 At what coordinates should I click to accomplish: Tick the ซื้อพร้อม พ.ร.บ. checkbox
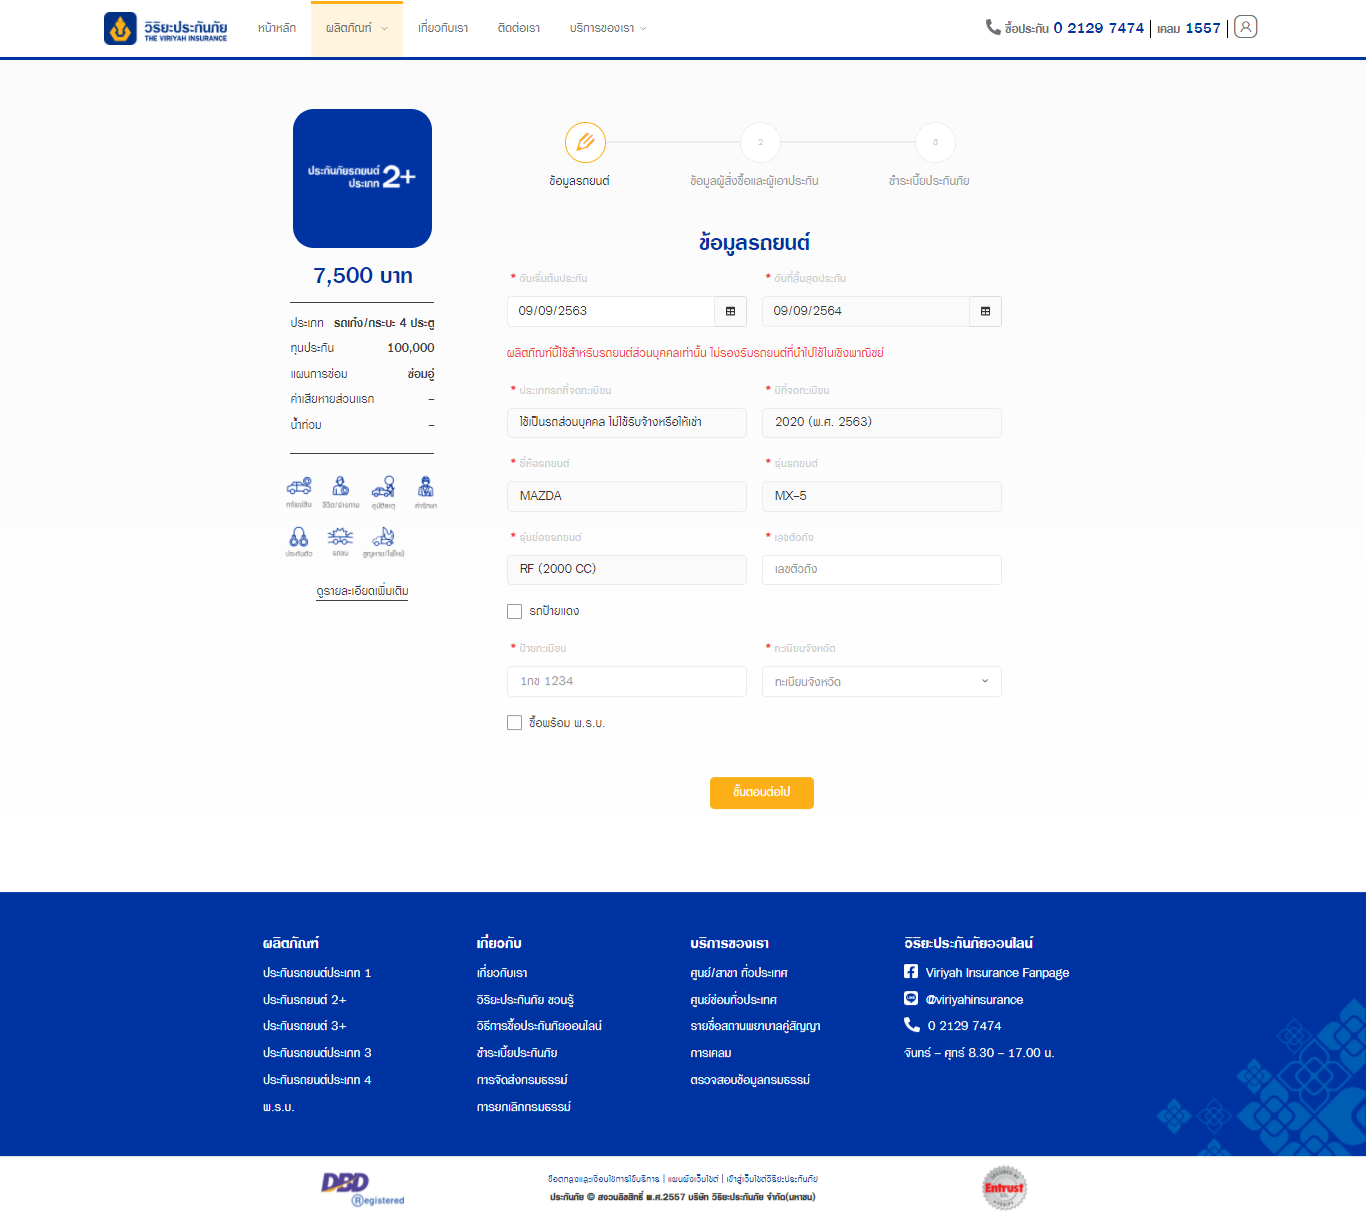point(515,723)
